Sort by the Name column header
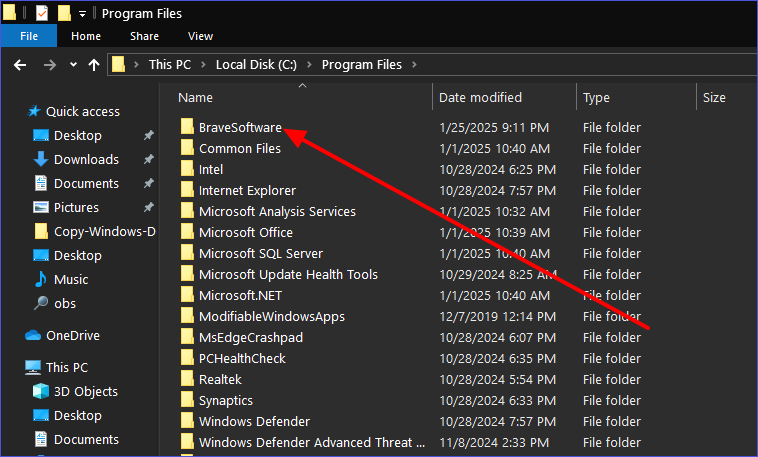 coord(195,98)
